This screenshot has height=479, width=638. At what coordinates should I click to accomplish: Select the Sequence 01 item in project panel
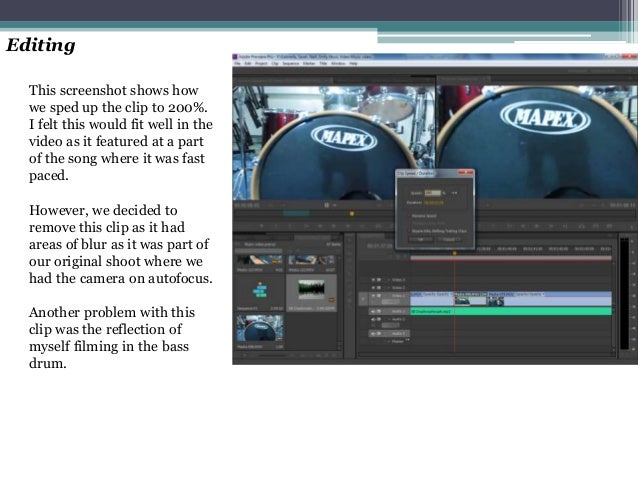260,293
